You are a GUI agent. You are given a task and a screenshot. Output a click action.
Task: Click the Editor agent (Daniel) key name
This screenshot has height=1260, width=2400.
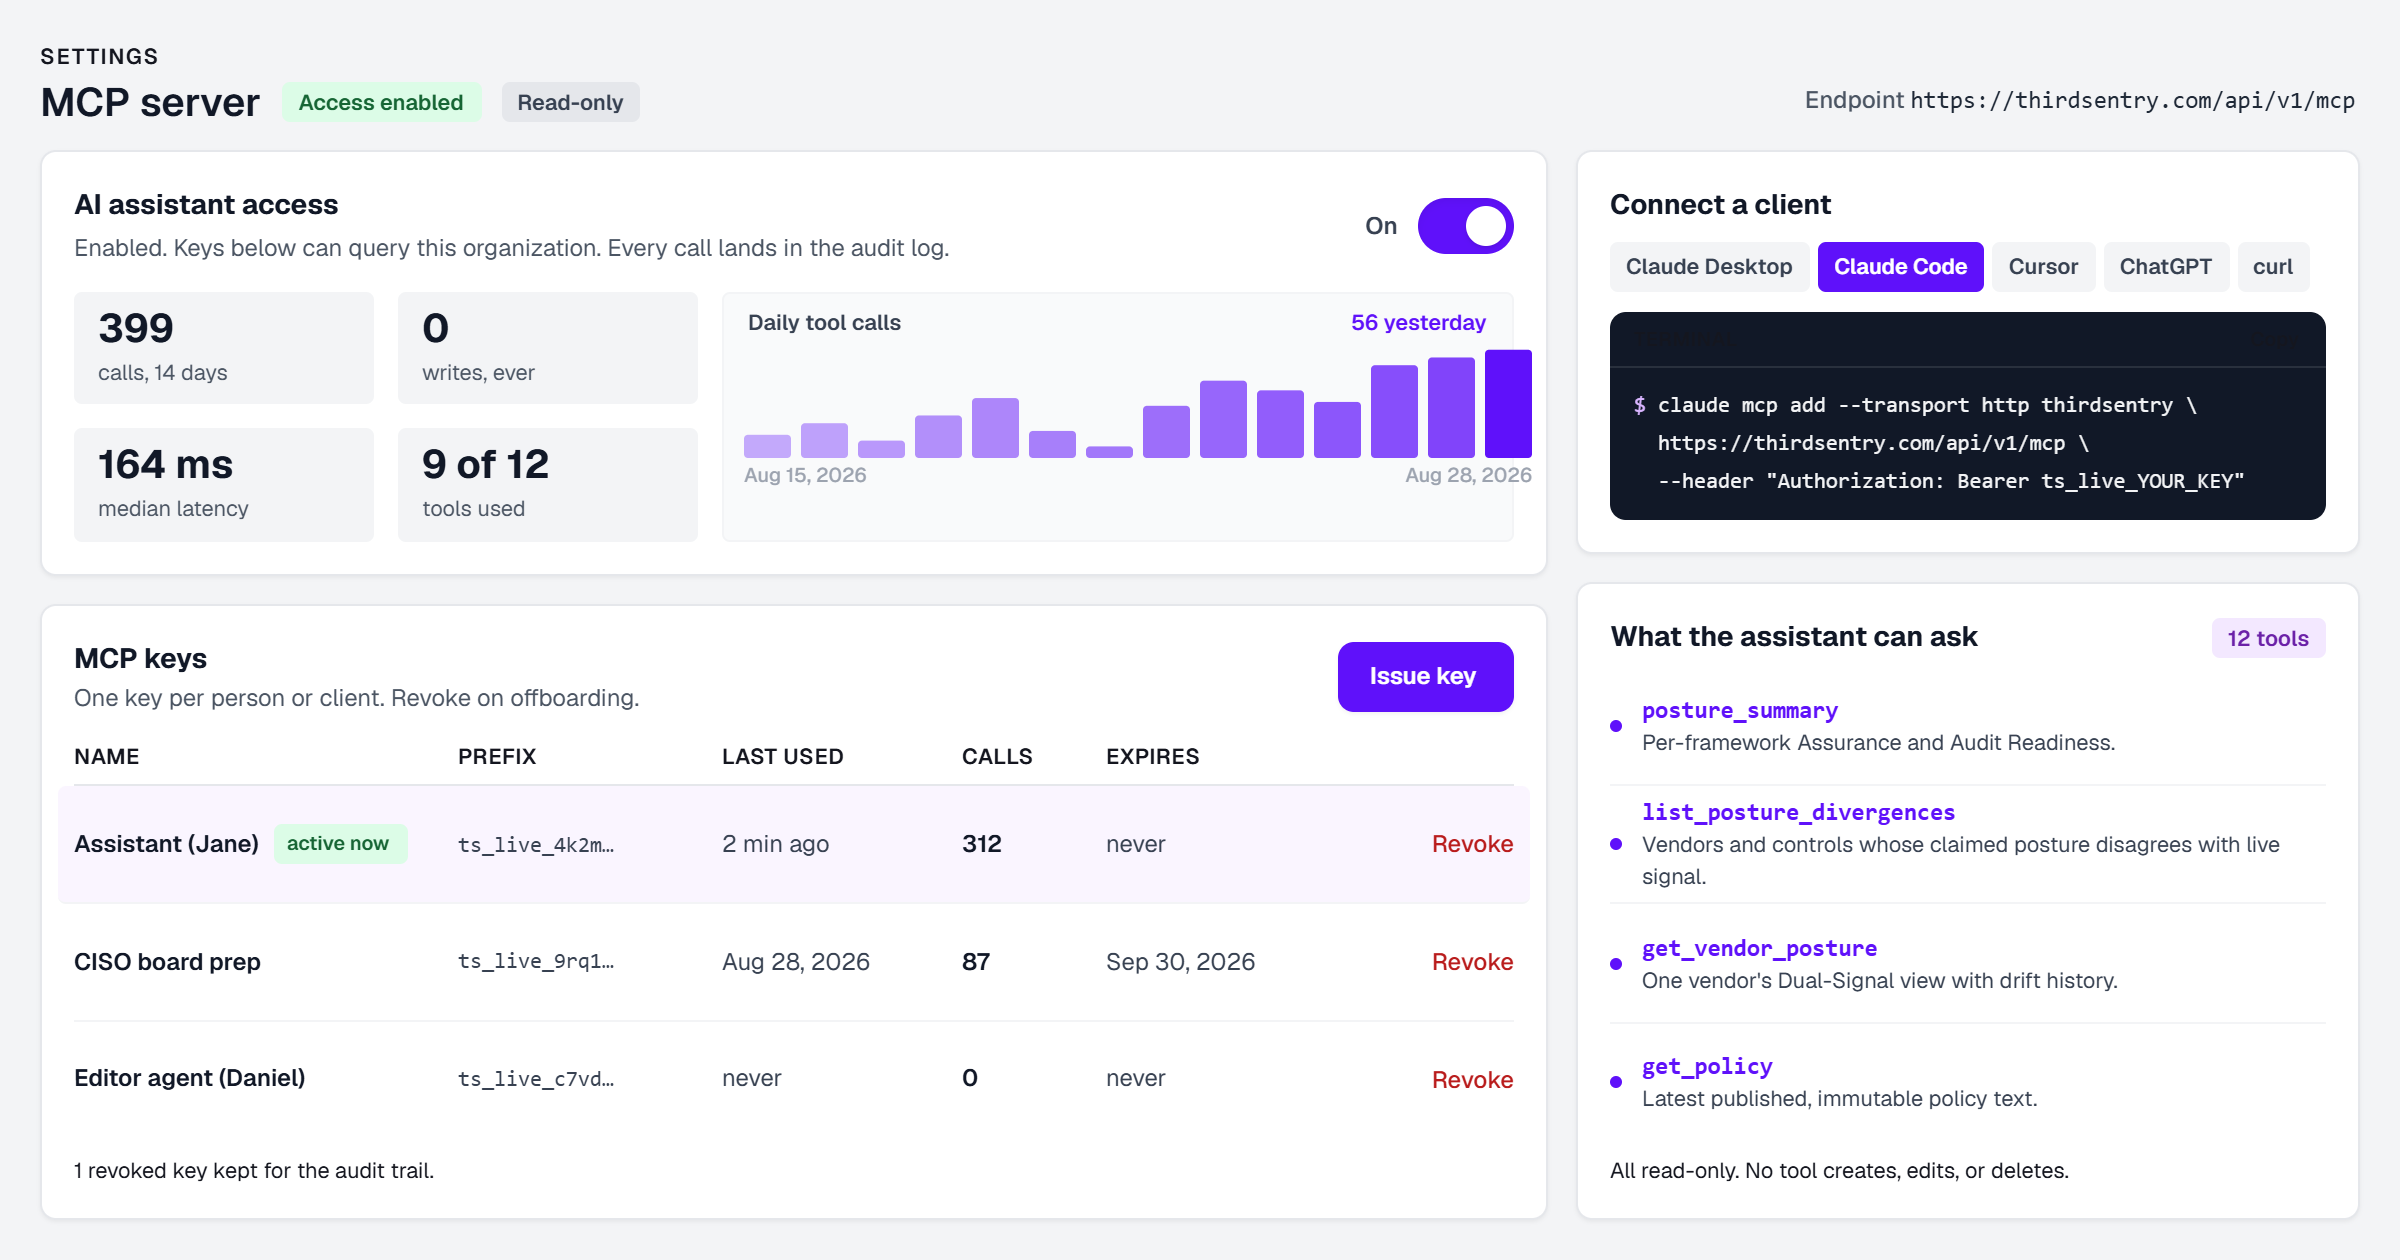(189, 1078)
